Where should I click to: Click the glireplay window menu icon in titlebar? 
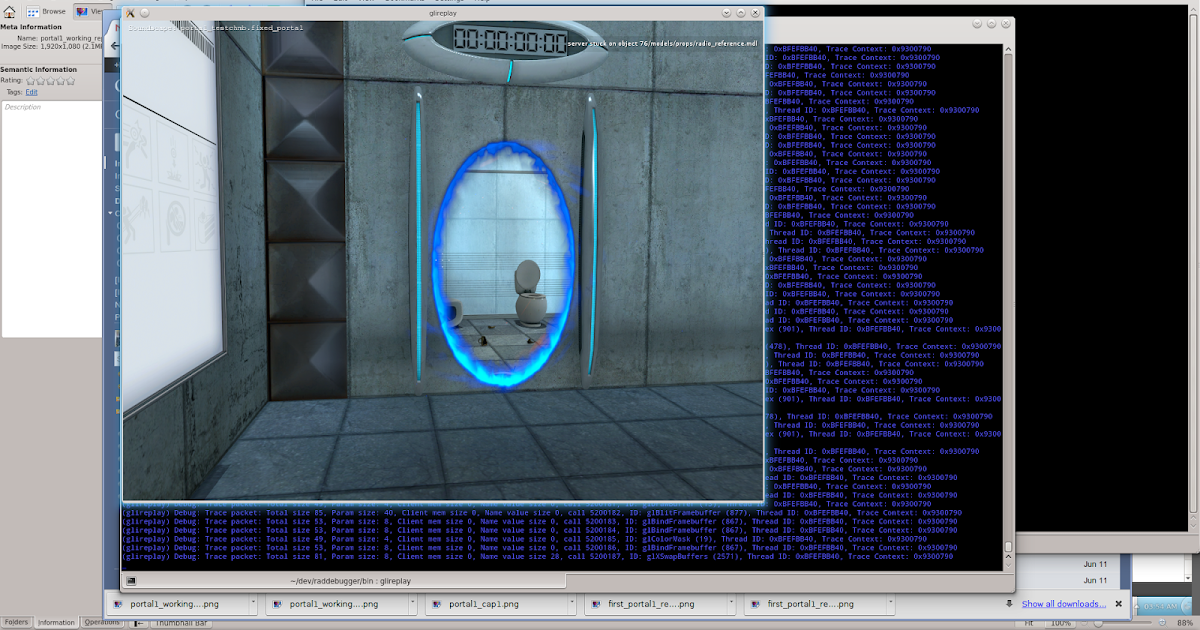(x=130, y=13)
